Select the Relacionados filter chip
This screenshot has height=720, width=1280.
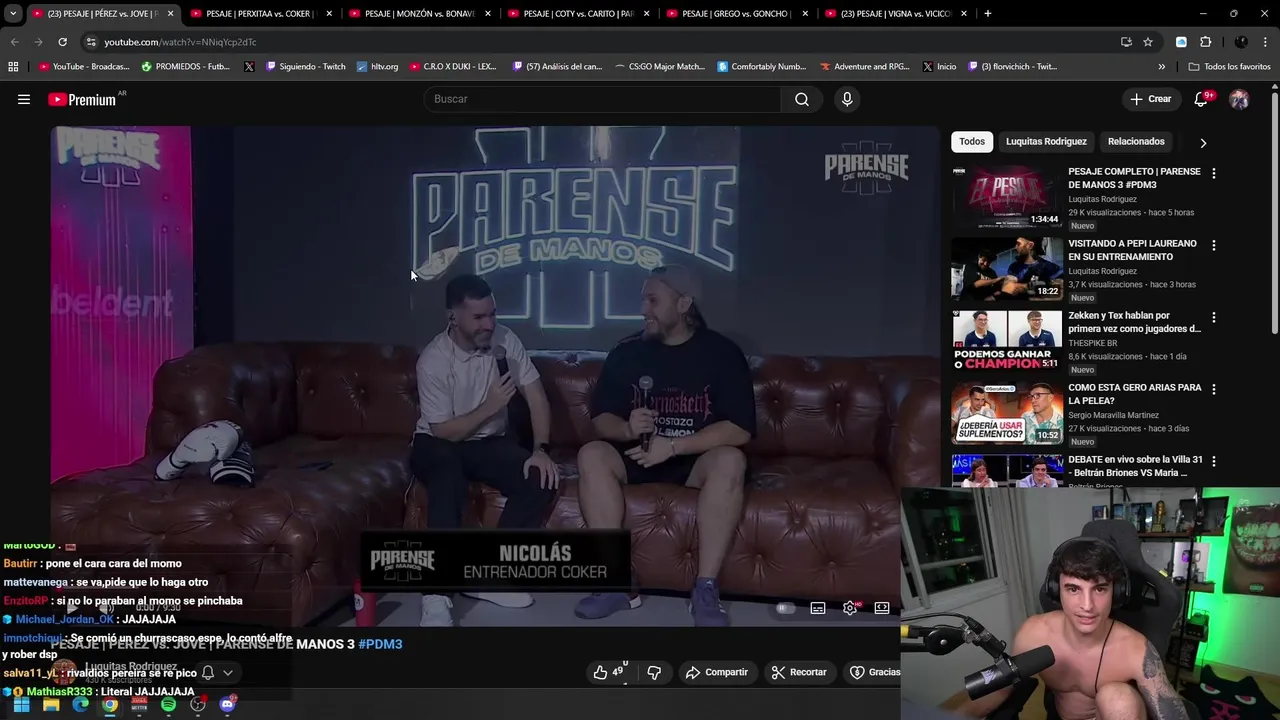click(1136, 142)
